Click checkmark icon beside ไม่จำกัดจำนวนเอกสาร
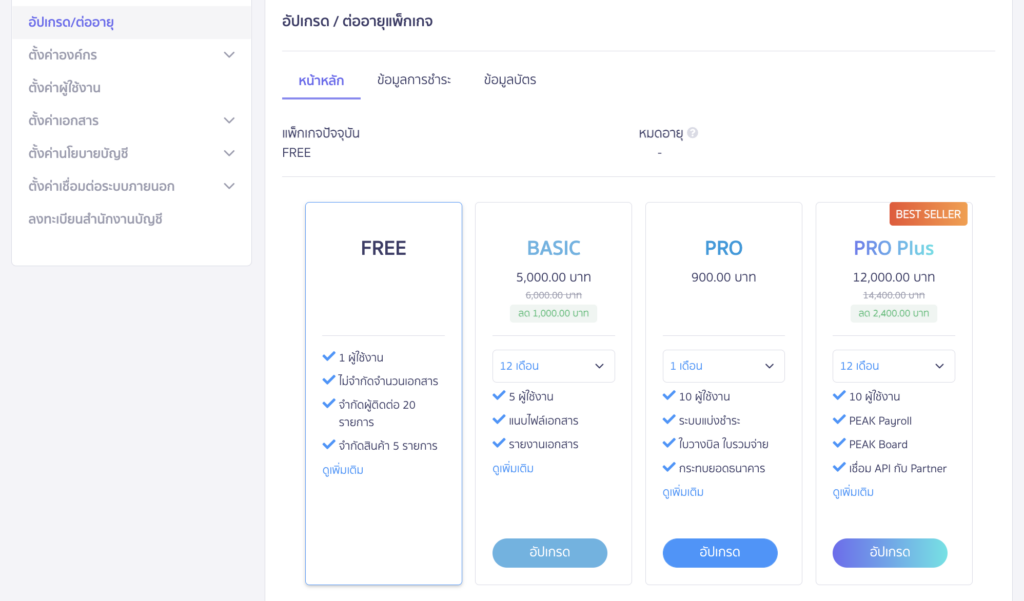The image size is (1024, 601). pos(329,380)
